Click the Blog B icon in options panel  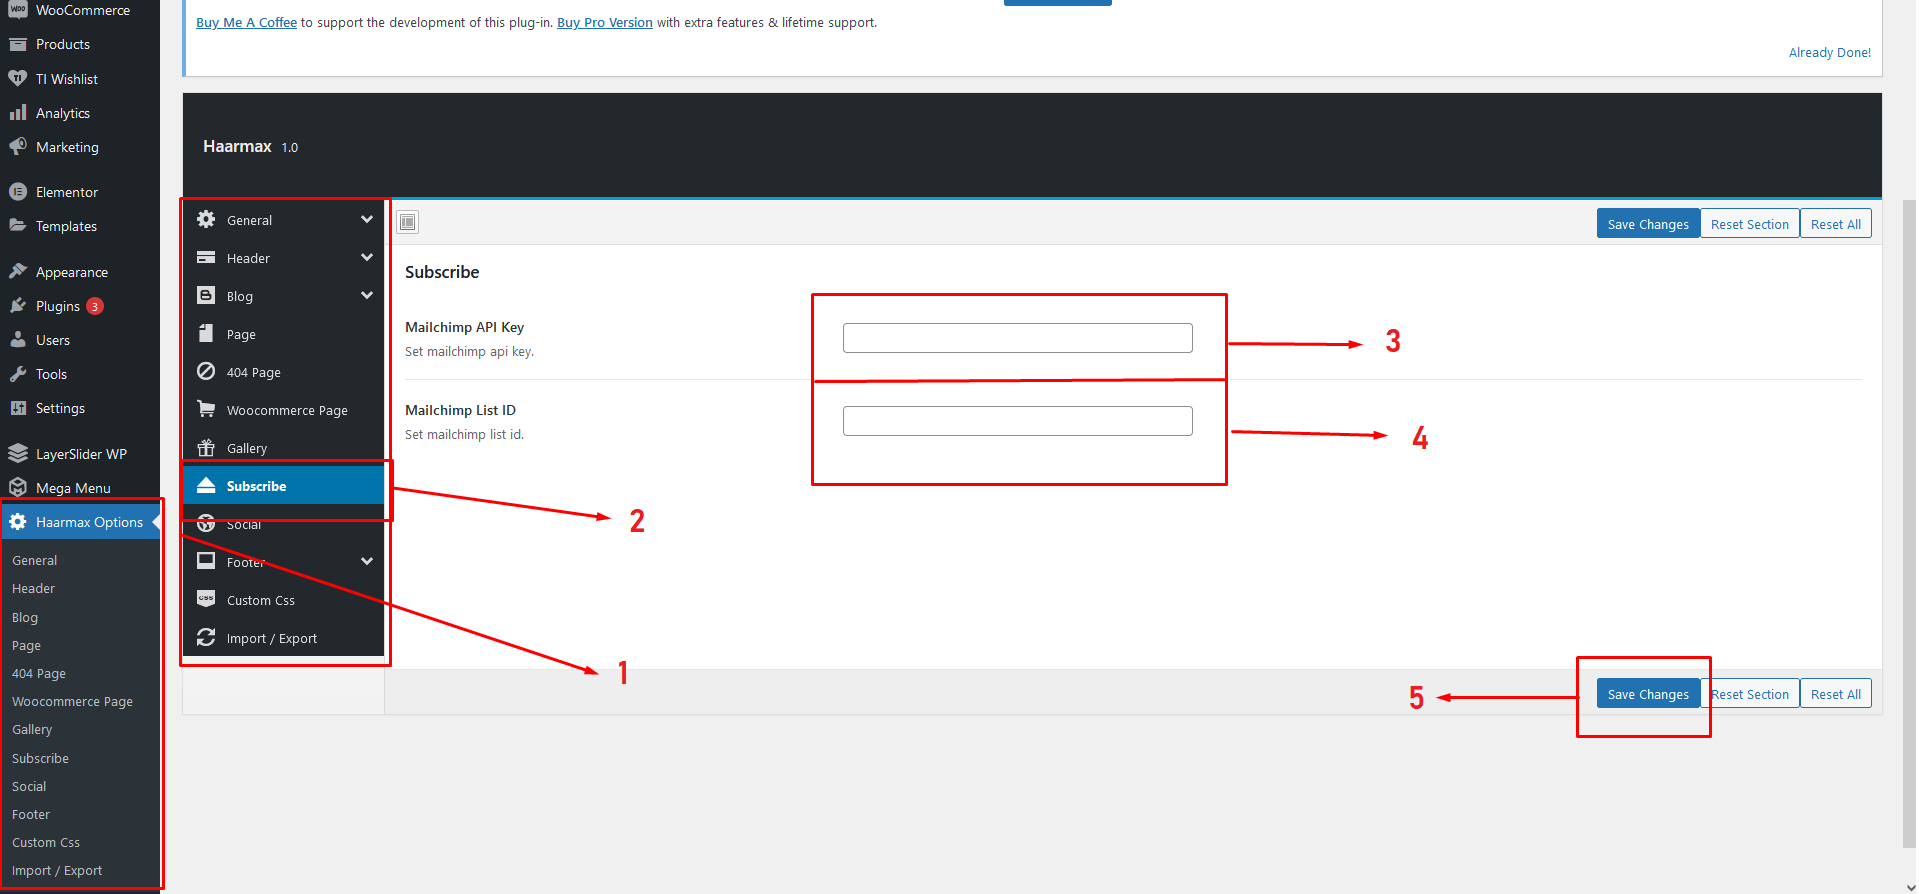tap(206, 295)
